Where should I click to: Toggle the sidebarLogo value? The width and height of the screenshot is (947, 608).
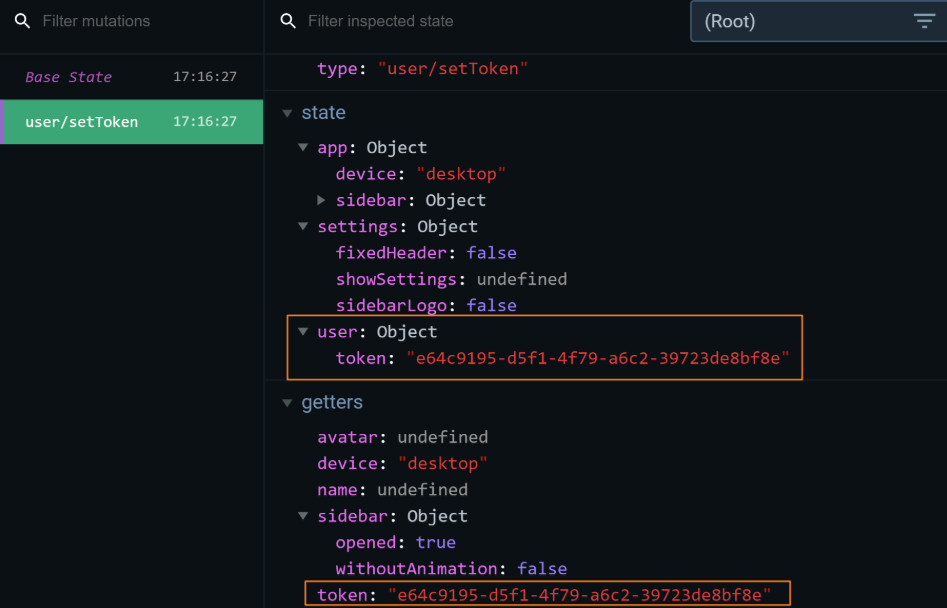pos(492,305)
